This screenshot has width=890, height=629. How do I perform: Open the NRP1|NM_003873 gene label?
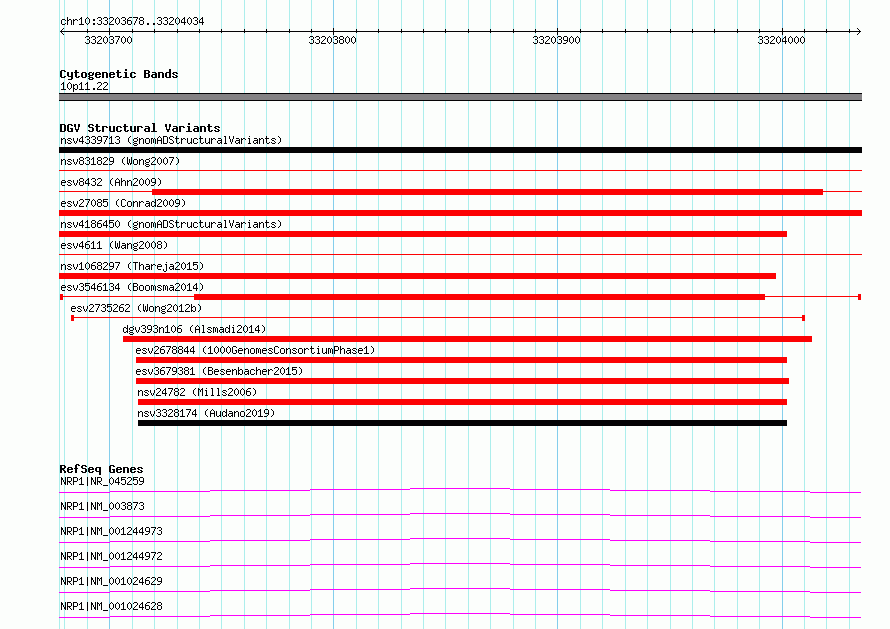pos(102,506)
